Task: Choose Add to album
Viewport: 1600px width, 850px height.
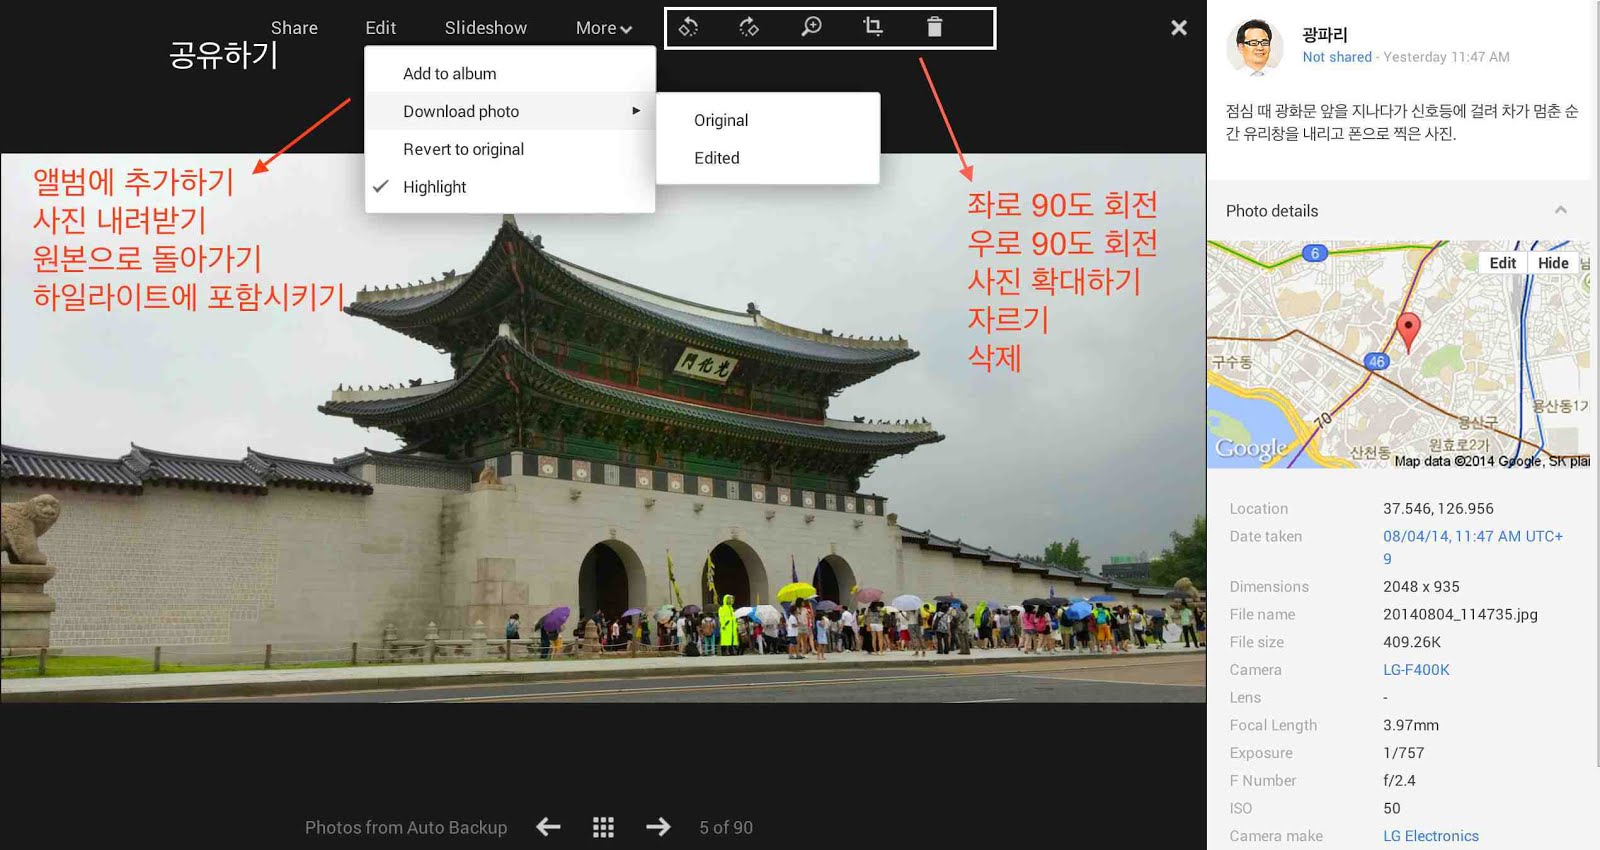Action: pos(450,74)
